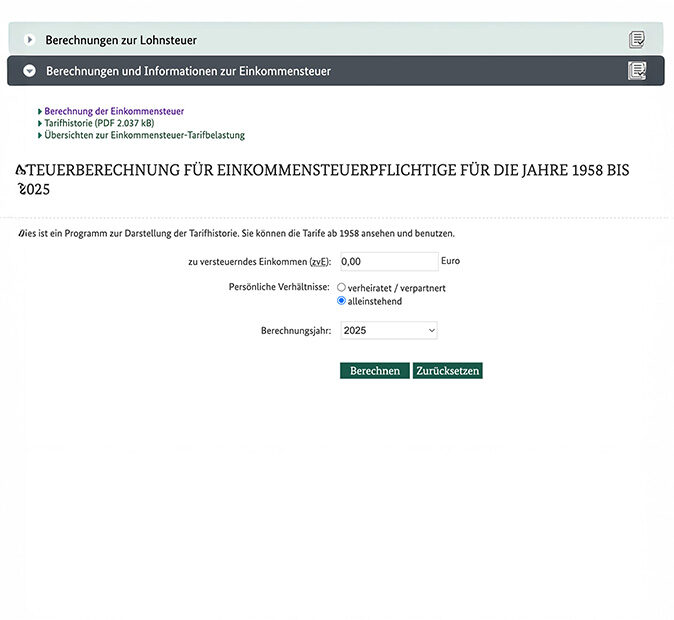Image resolution: width=674 pixels, height=620 pixels.
Task: Expand the Berechnungen zur Lohnsteuer section arrow
Action: [x=29, y=40]
